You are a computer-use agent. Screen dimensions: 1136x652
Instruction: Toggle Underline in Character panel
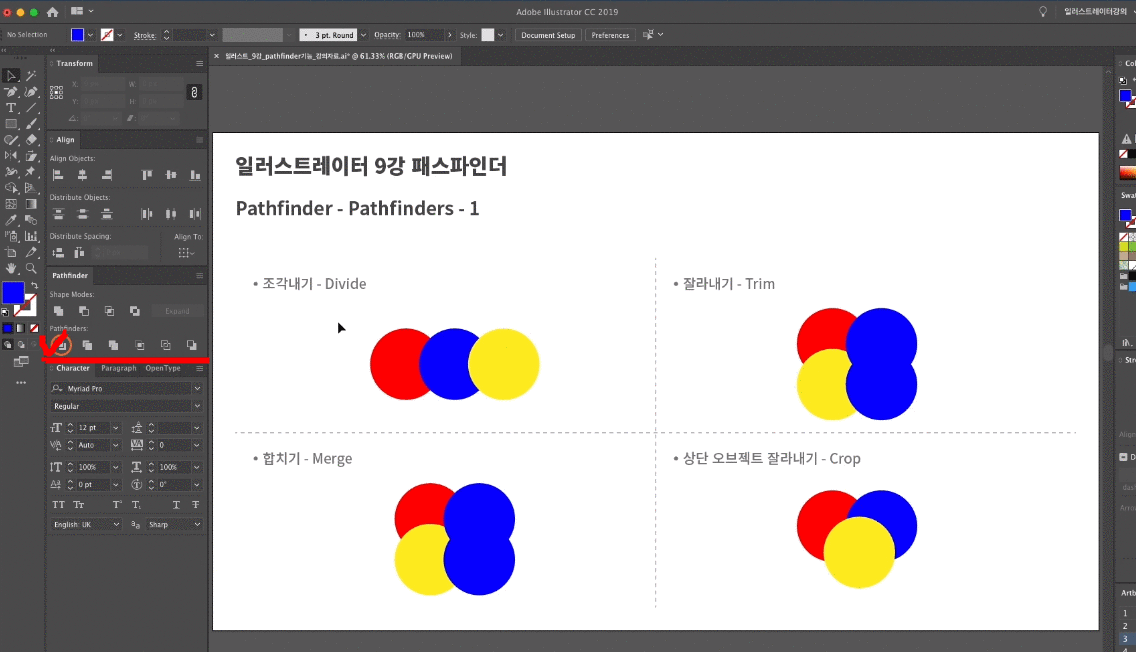tap(176, 504)
